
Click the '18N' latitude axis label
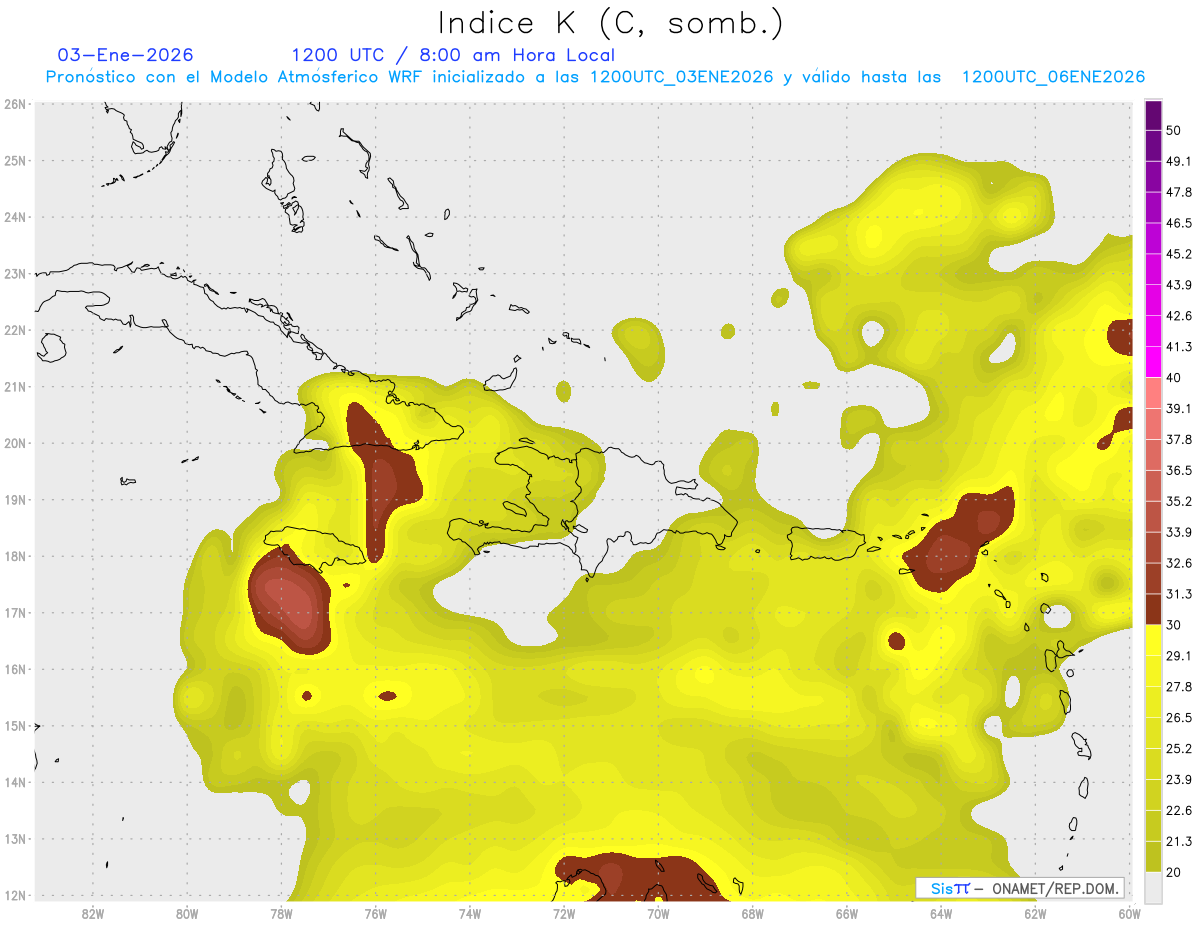[x=15, y=556]
